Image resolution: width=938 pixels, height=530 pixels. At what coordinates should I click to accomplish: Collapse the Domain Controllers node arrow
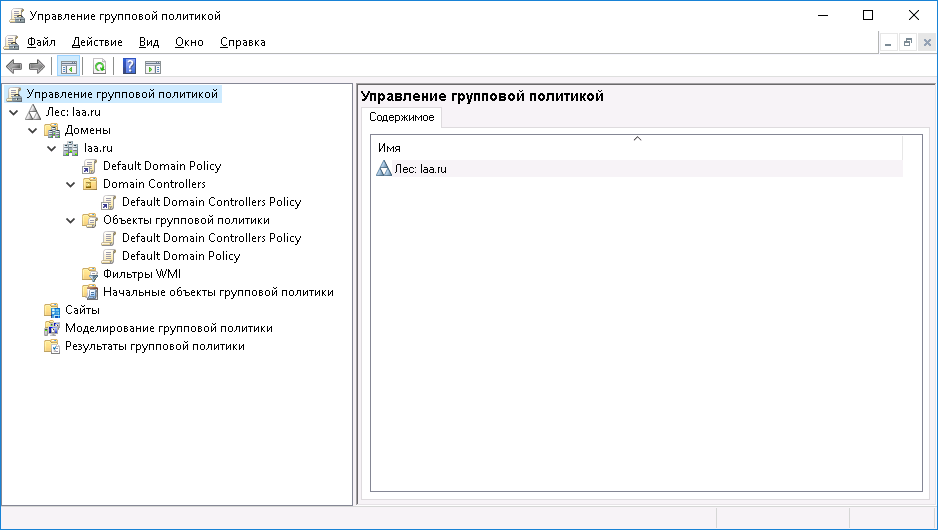tap(71, 184)
